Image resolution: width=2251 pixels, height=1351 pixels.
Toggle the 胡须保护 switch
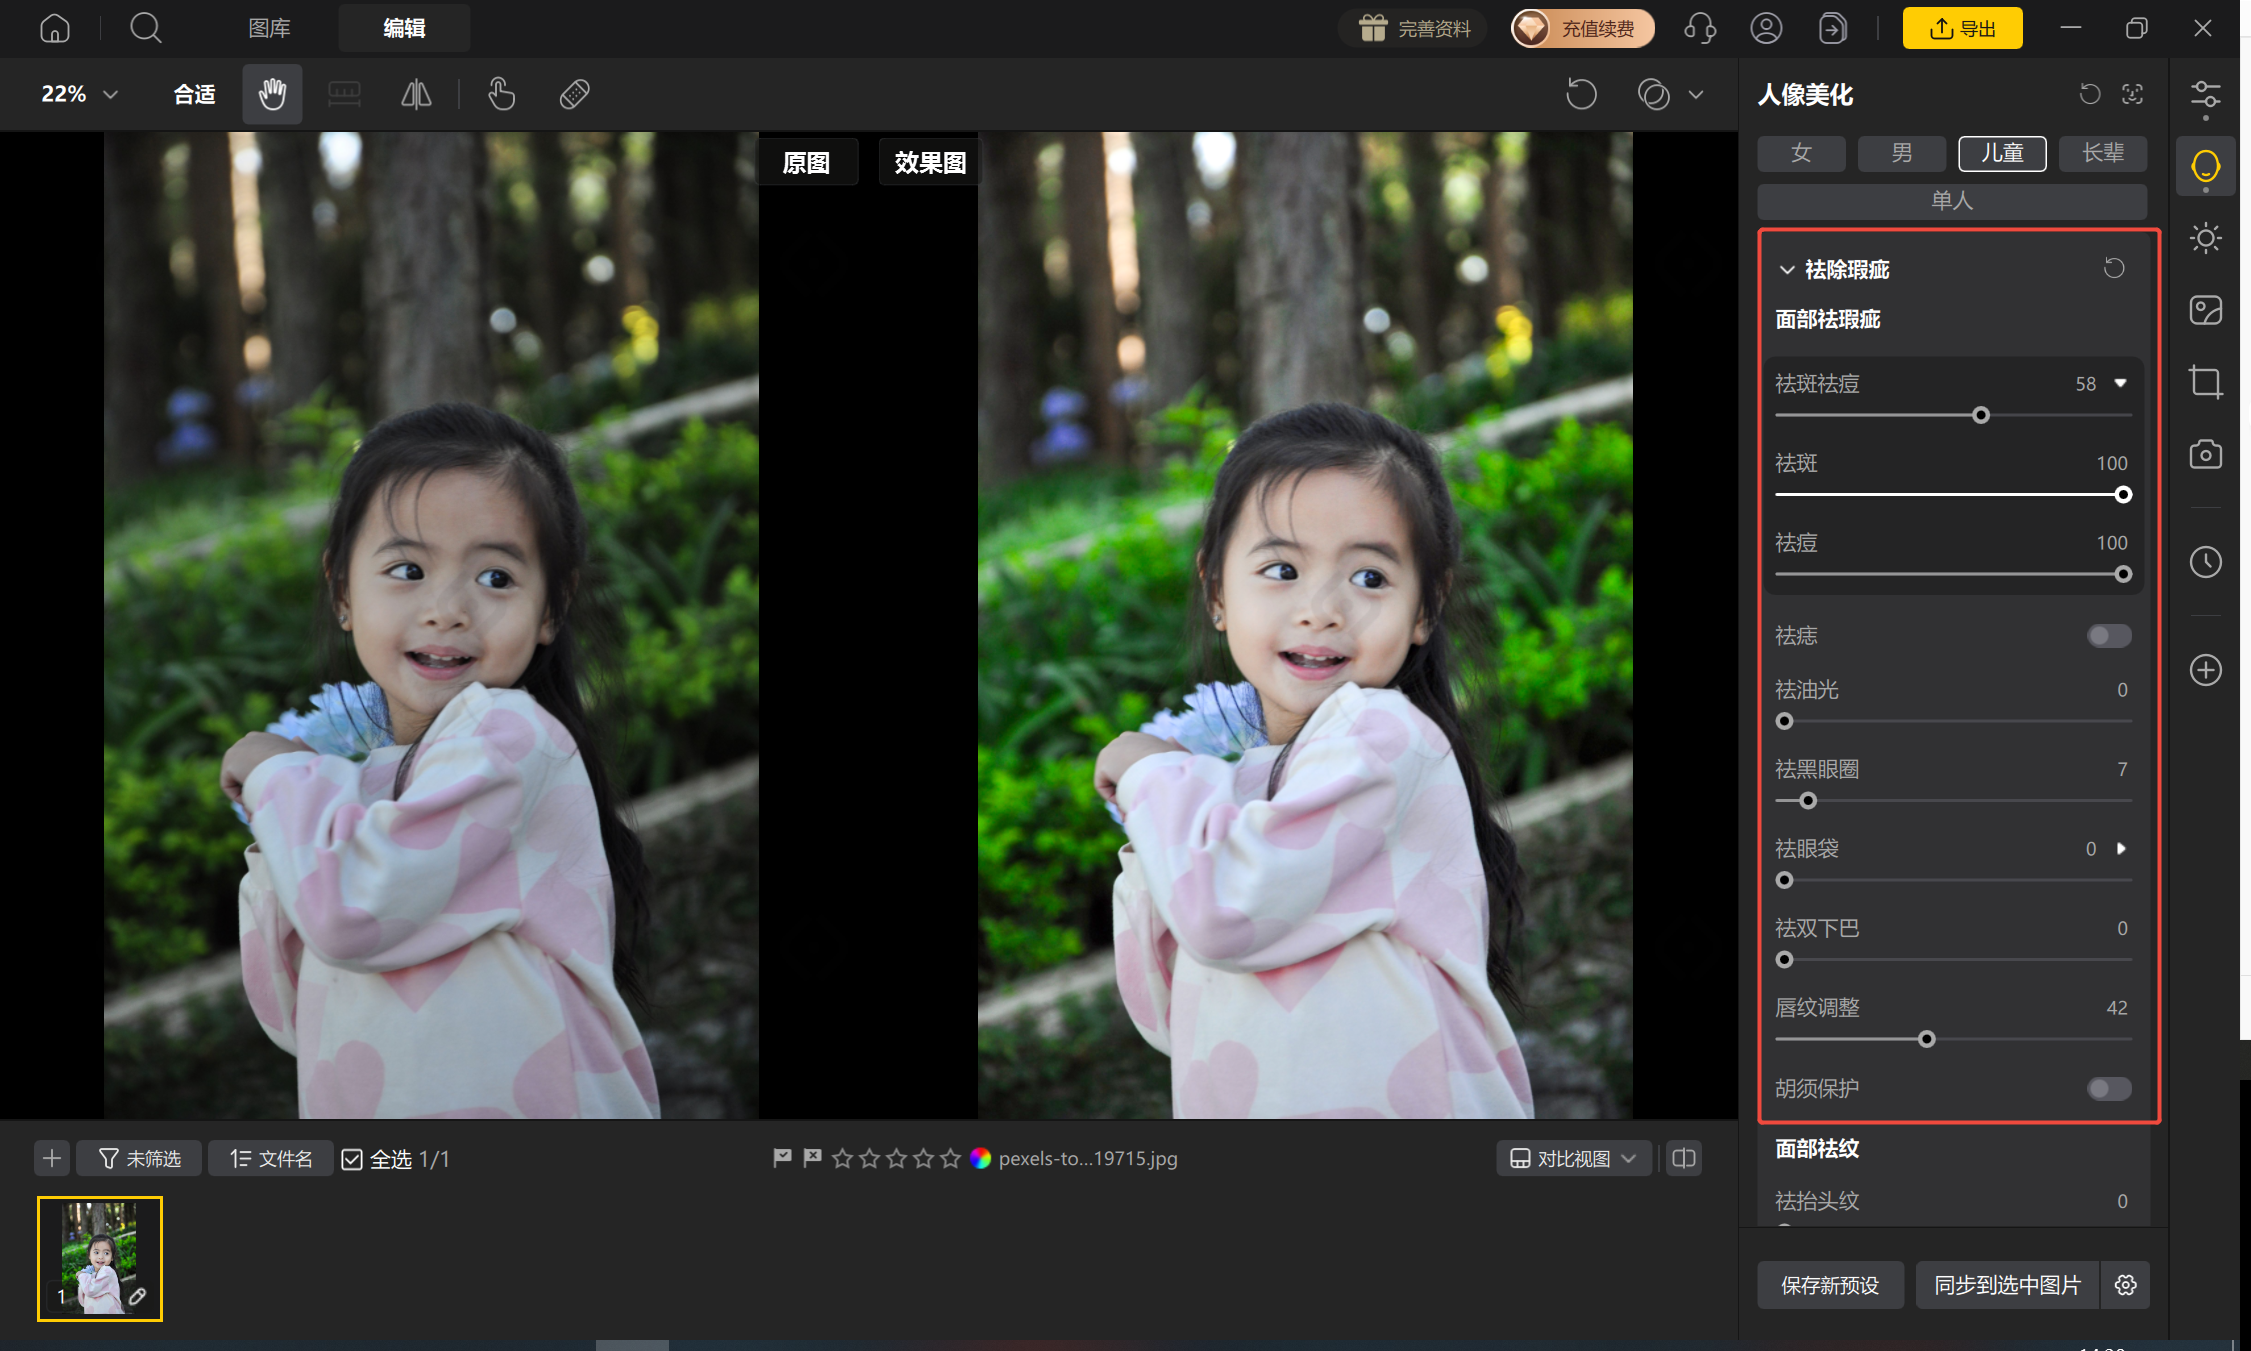pos(2109,1088)
